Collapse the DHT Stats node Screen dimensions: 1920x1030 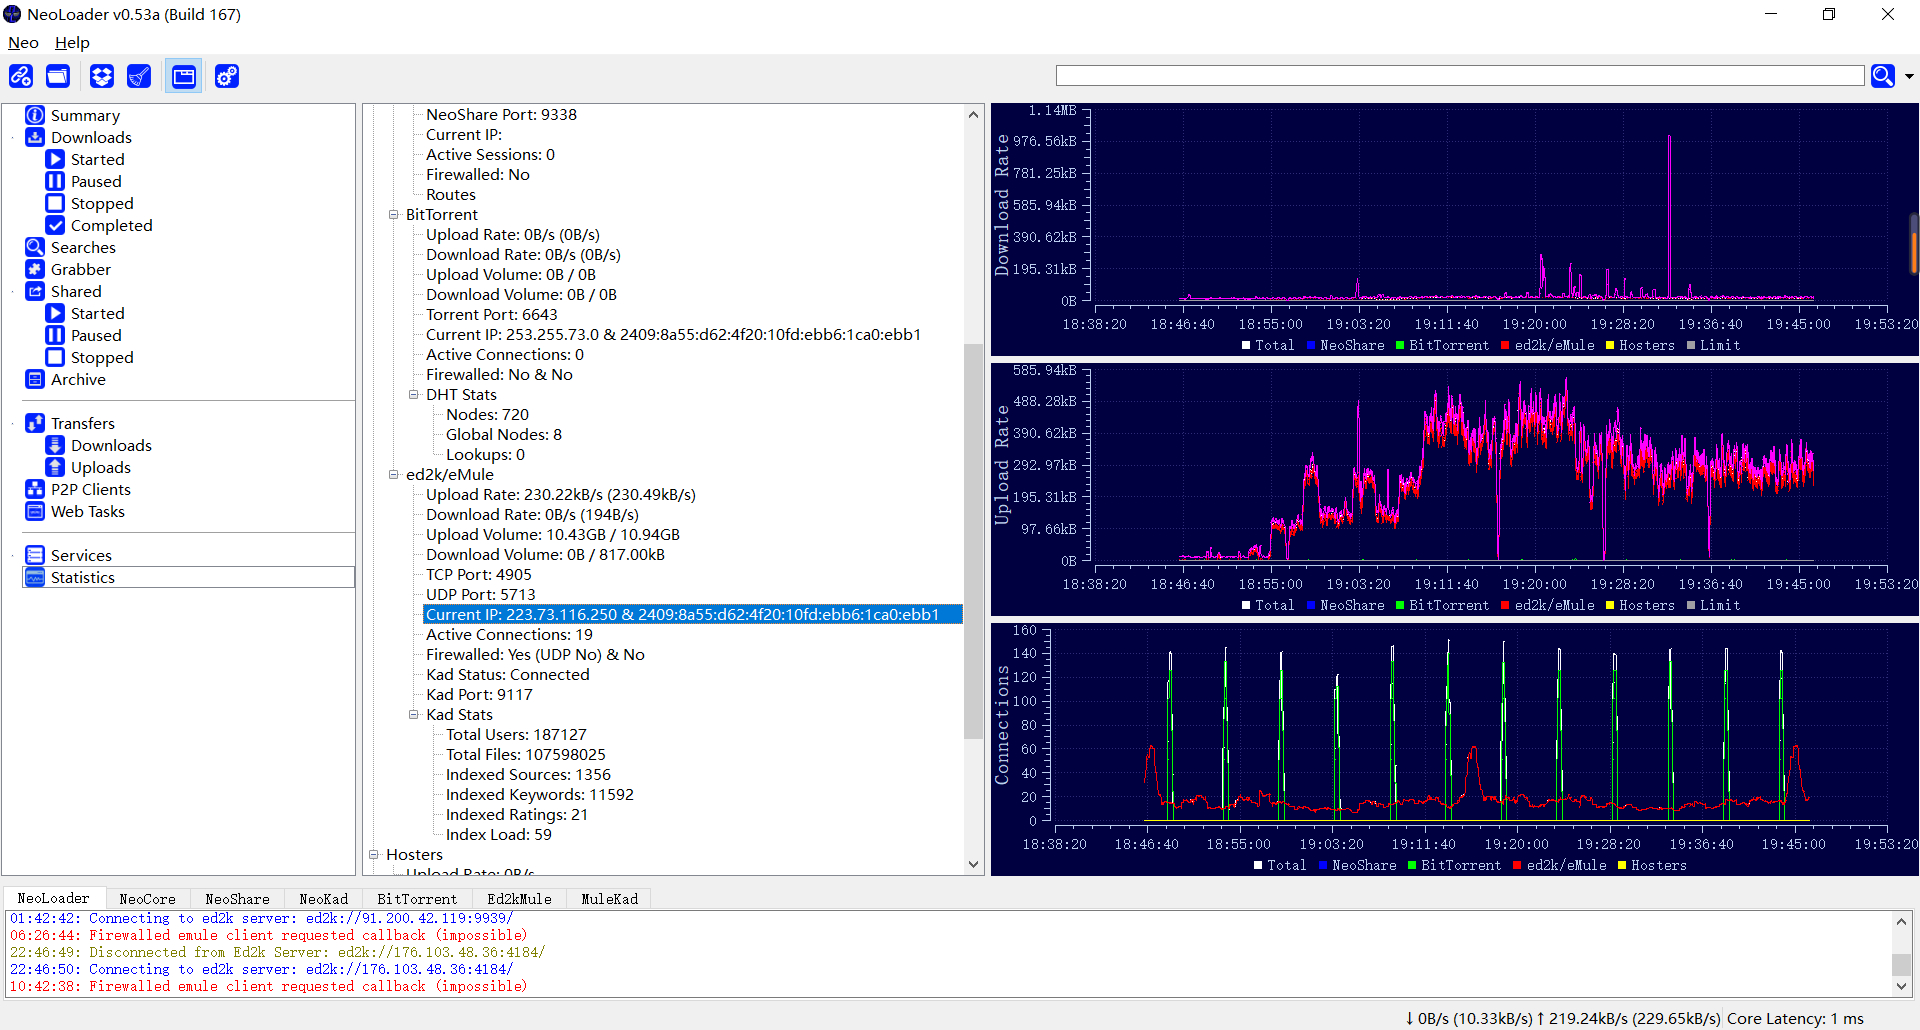(414, 395)
